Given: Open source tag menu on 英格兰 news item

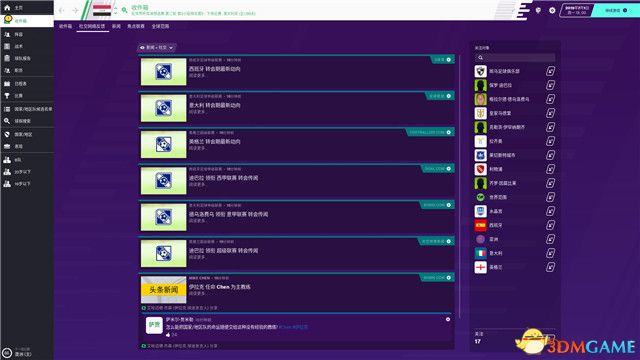Looking at the screenshot, I should point(430,132).
